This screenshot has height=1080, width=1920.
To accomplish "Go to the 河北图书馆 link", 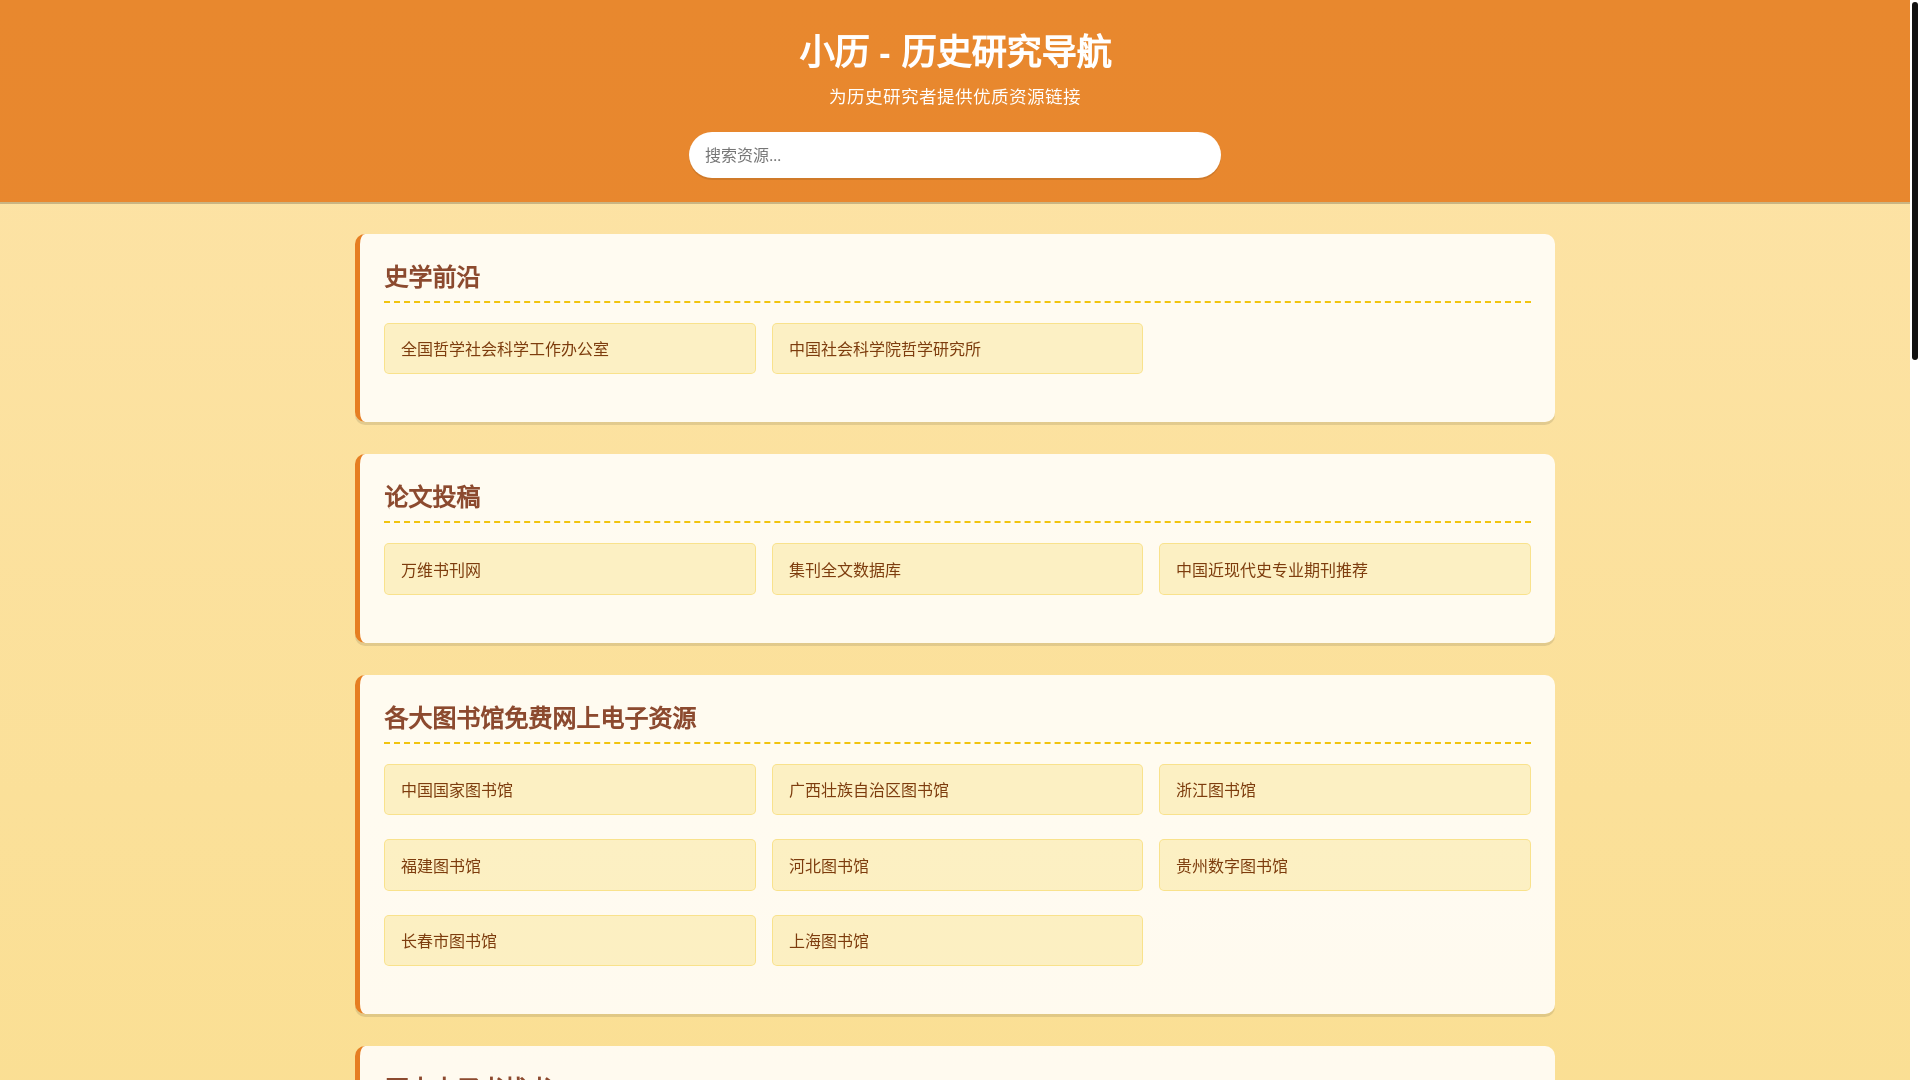I will pos(957,865).
